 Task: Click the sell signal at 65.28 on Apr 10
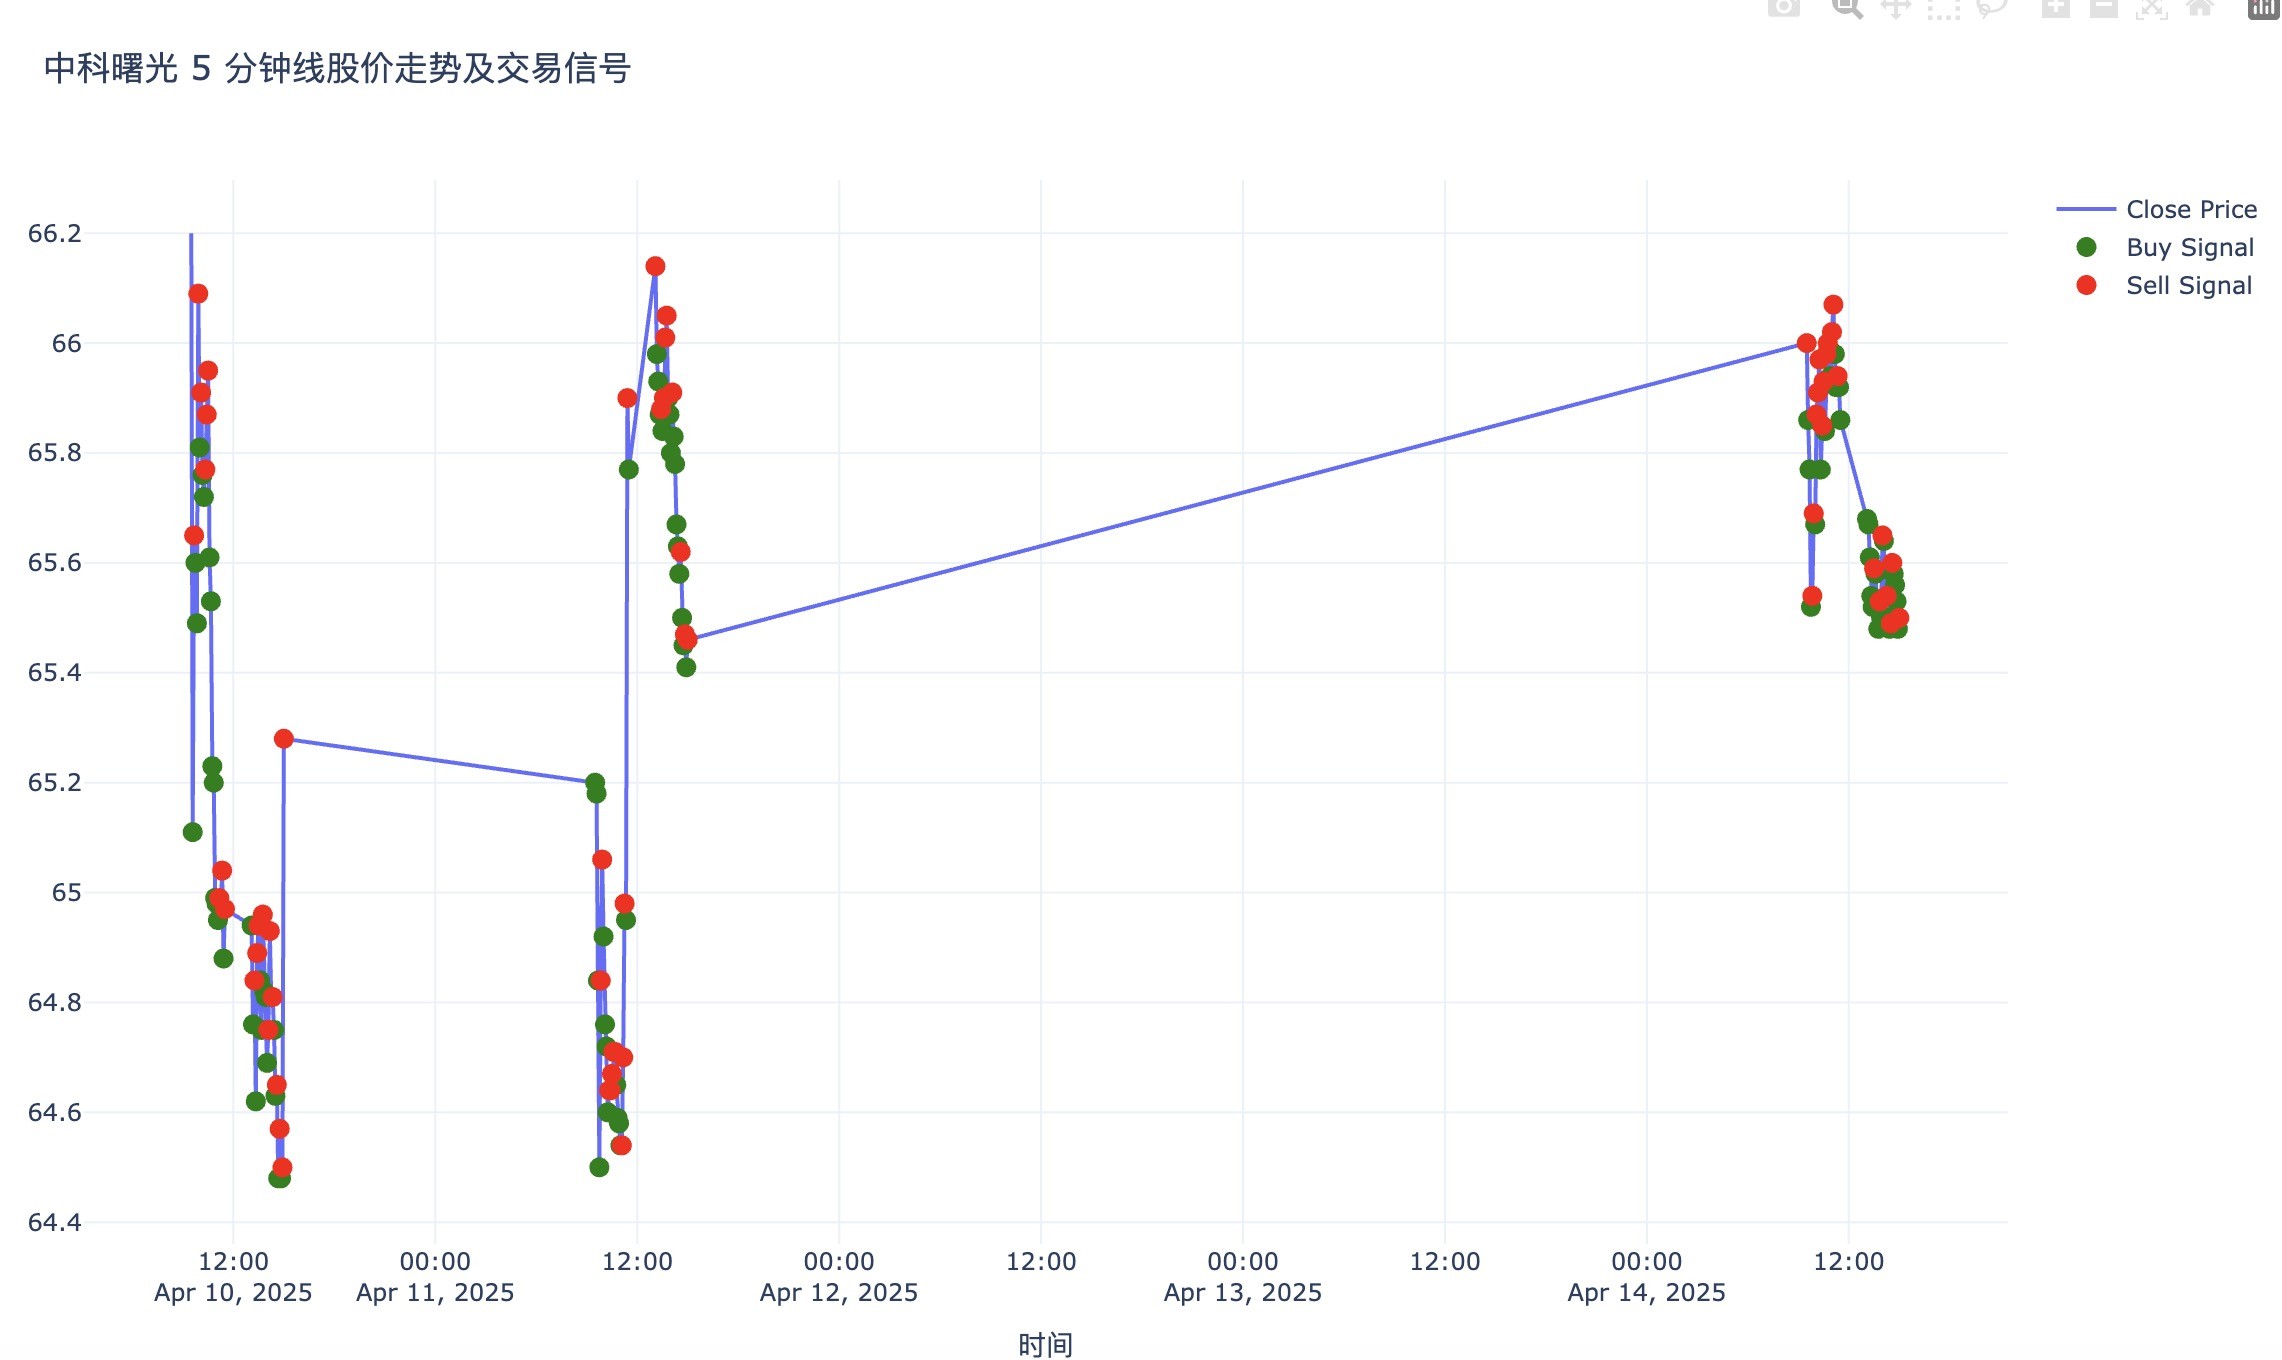click(283, 738)
